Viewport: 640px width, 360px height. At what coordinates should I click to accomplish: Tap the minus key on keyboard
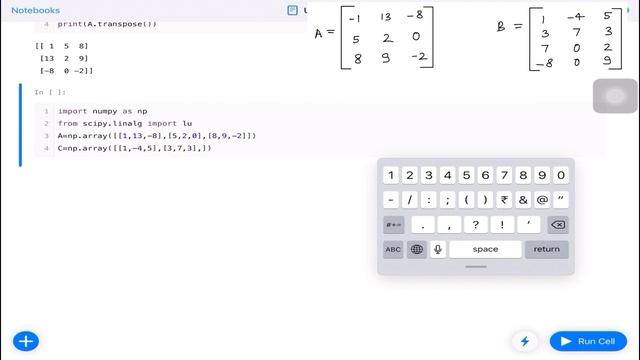[391, 200]
